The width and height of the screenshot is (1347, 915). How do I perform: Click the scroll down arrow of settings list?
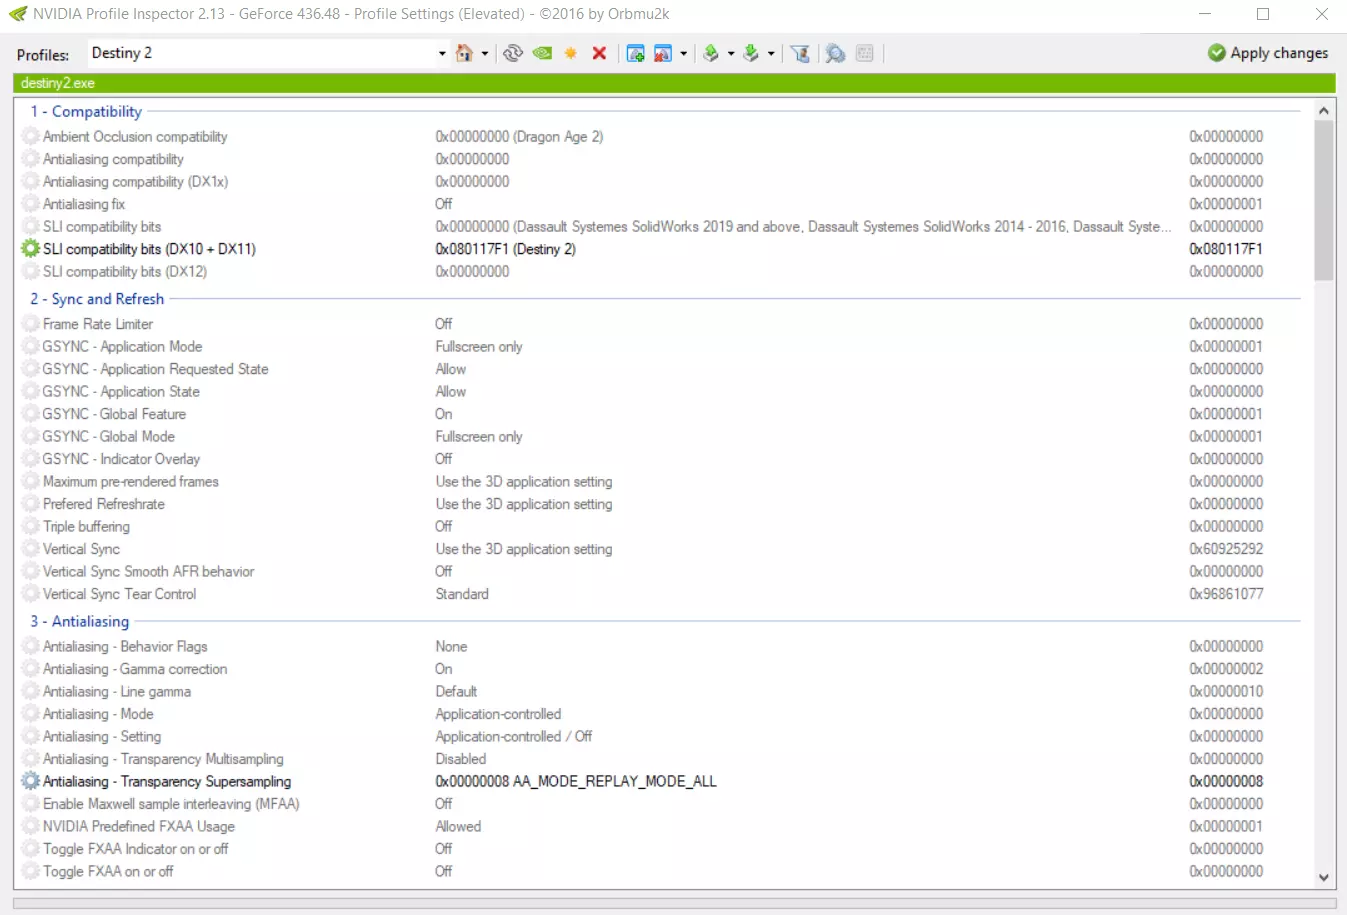coord(1324,878)
